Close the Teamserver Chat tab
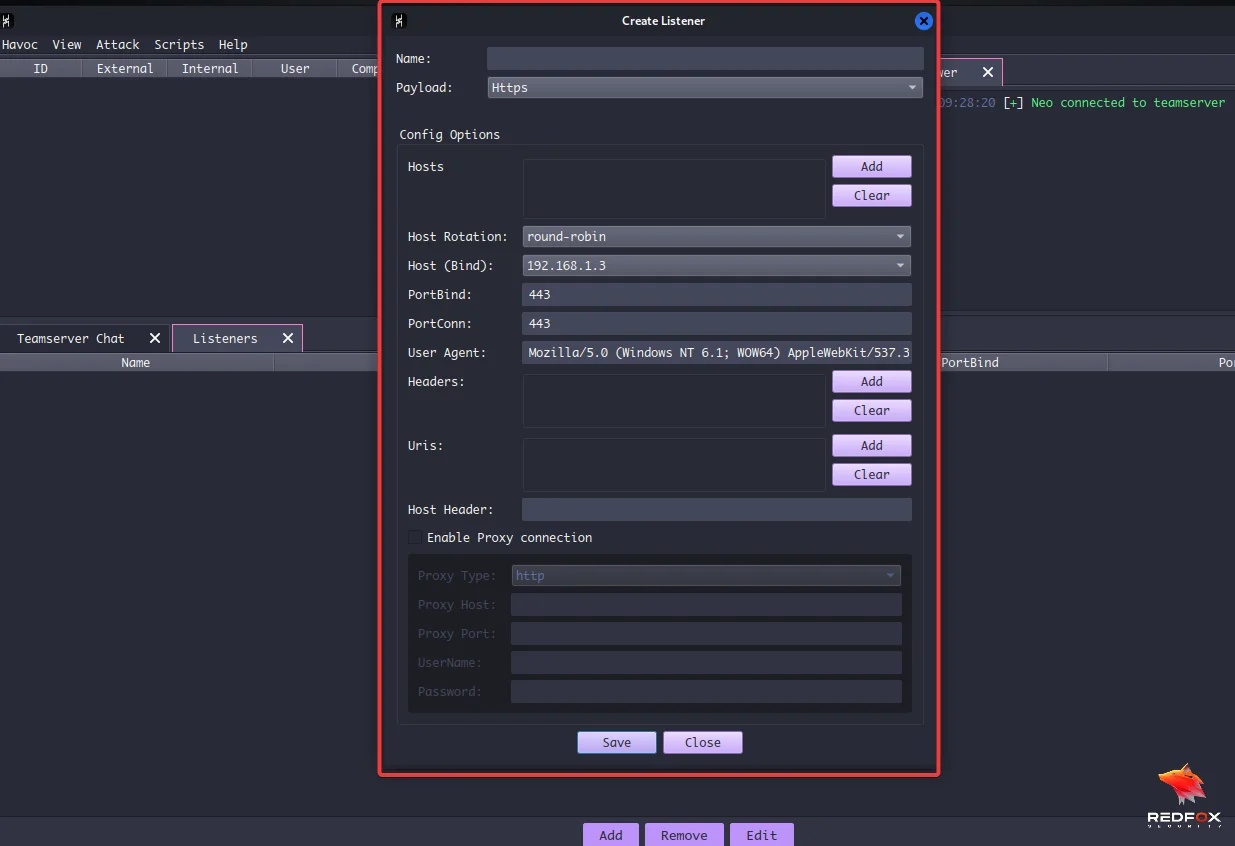The height and width of the screenshot is (846, 1235). 154,338
